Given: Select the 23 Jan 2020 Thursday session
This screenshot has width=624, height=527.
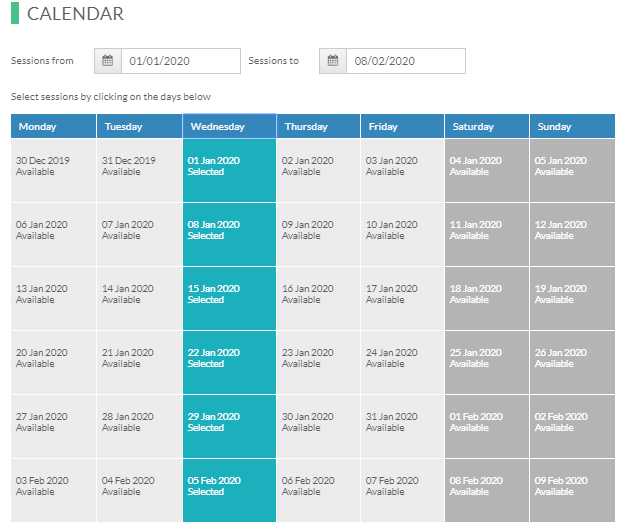Looking at the screenshot, I should (x=318, y=363).
